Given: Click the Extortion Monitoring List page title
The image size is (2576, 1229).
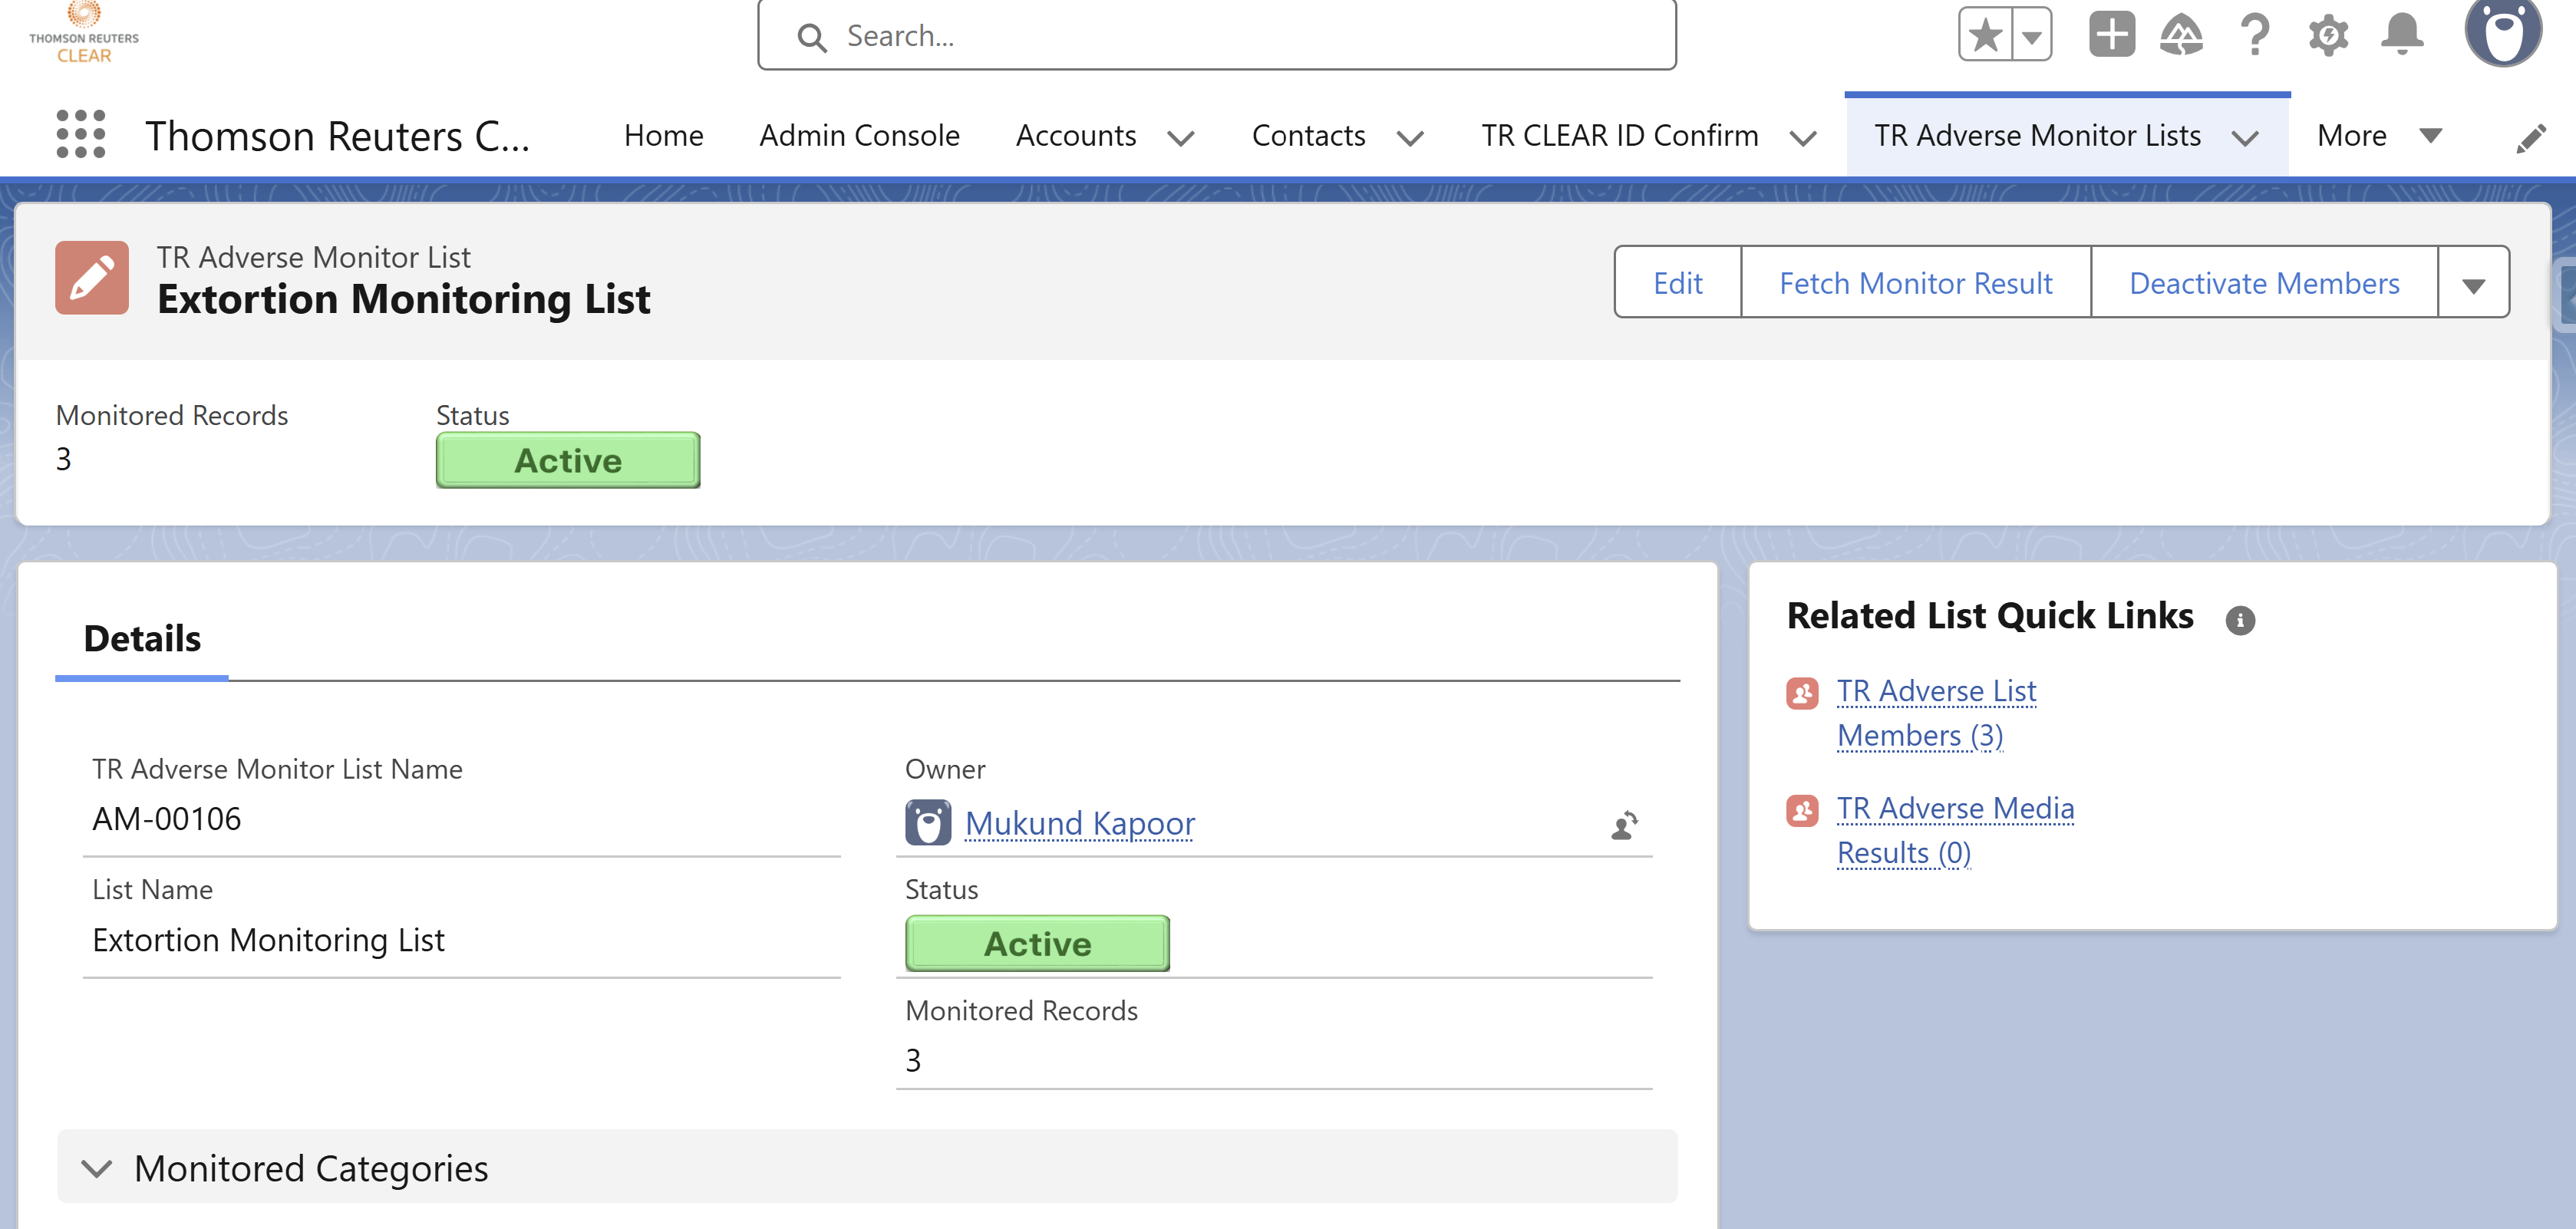Looking at the screenshot, I should coord(404,299).
